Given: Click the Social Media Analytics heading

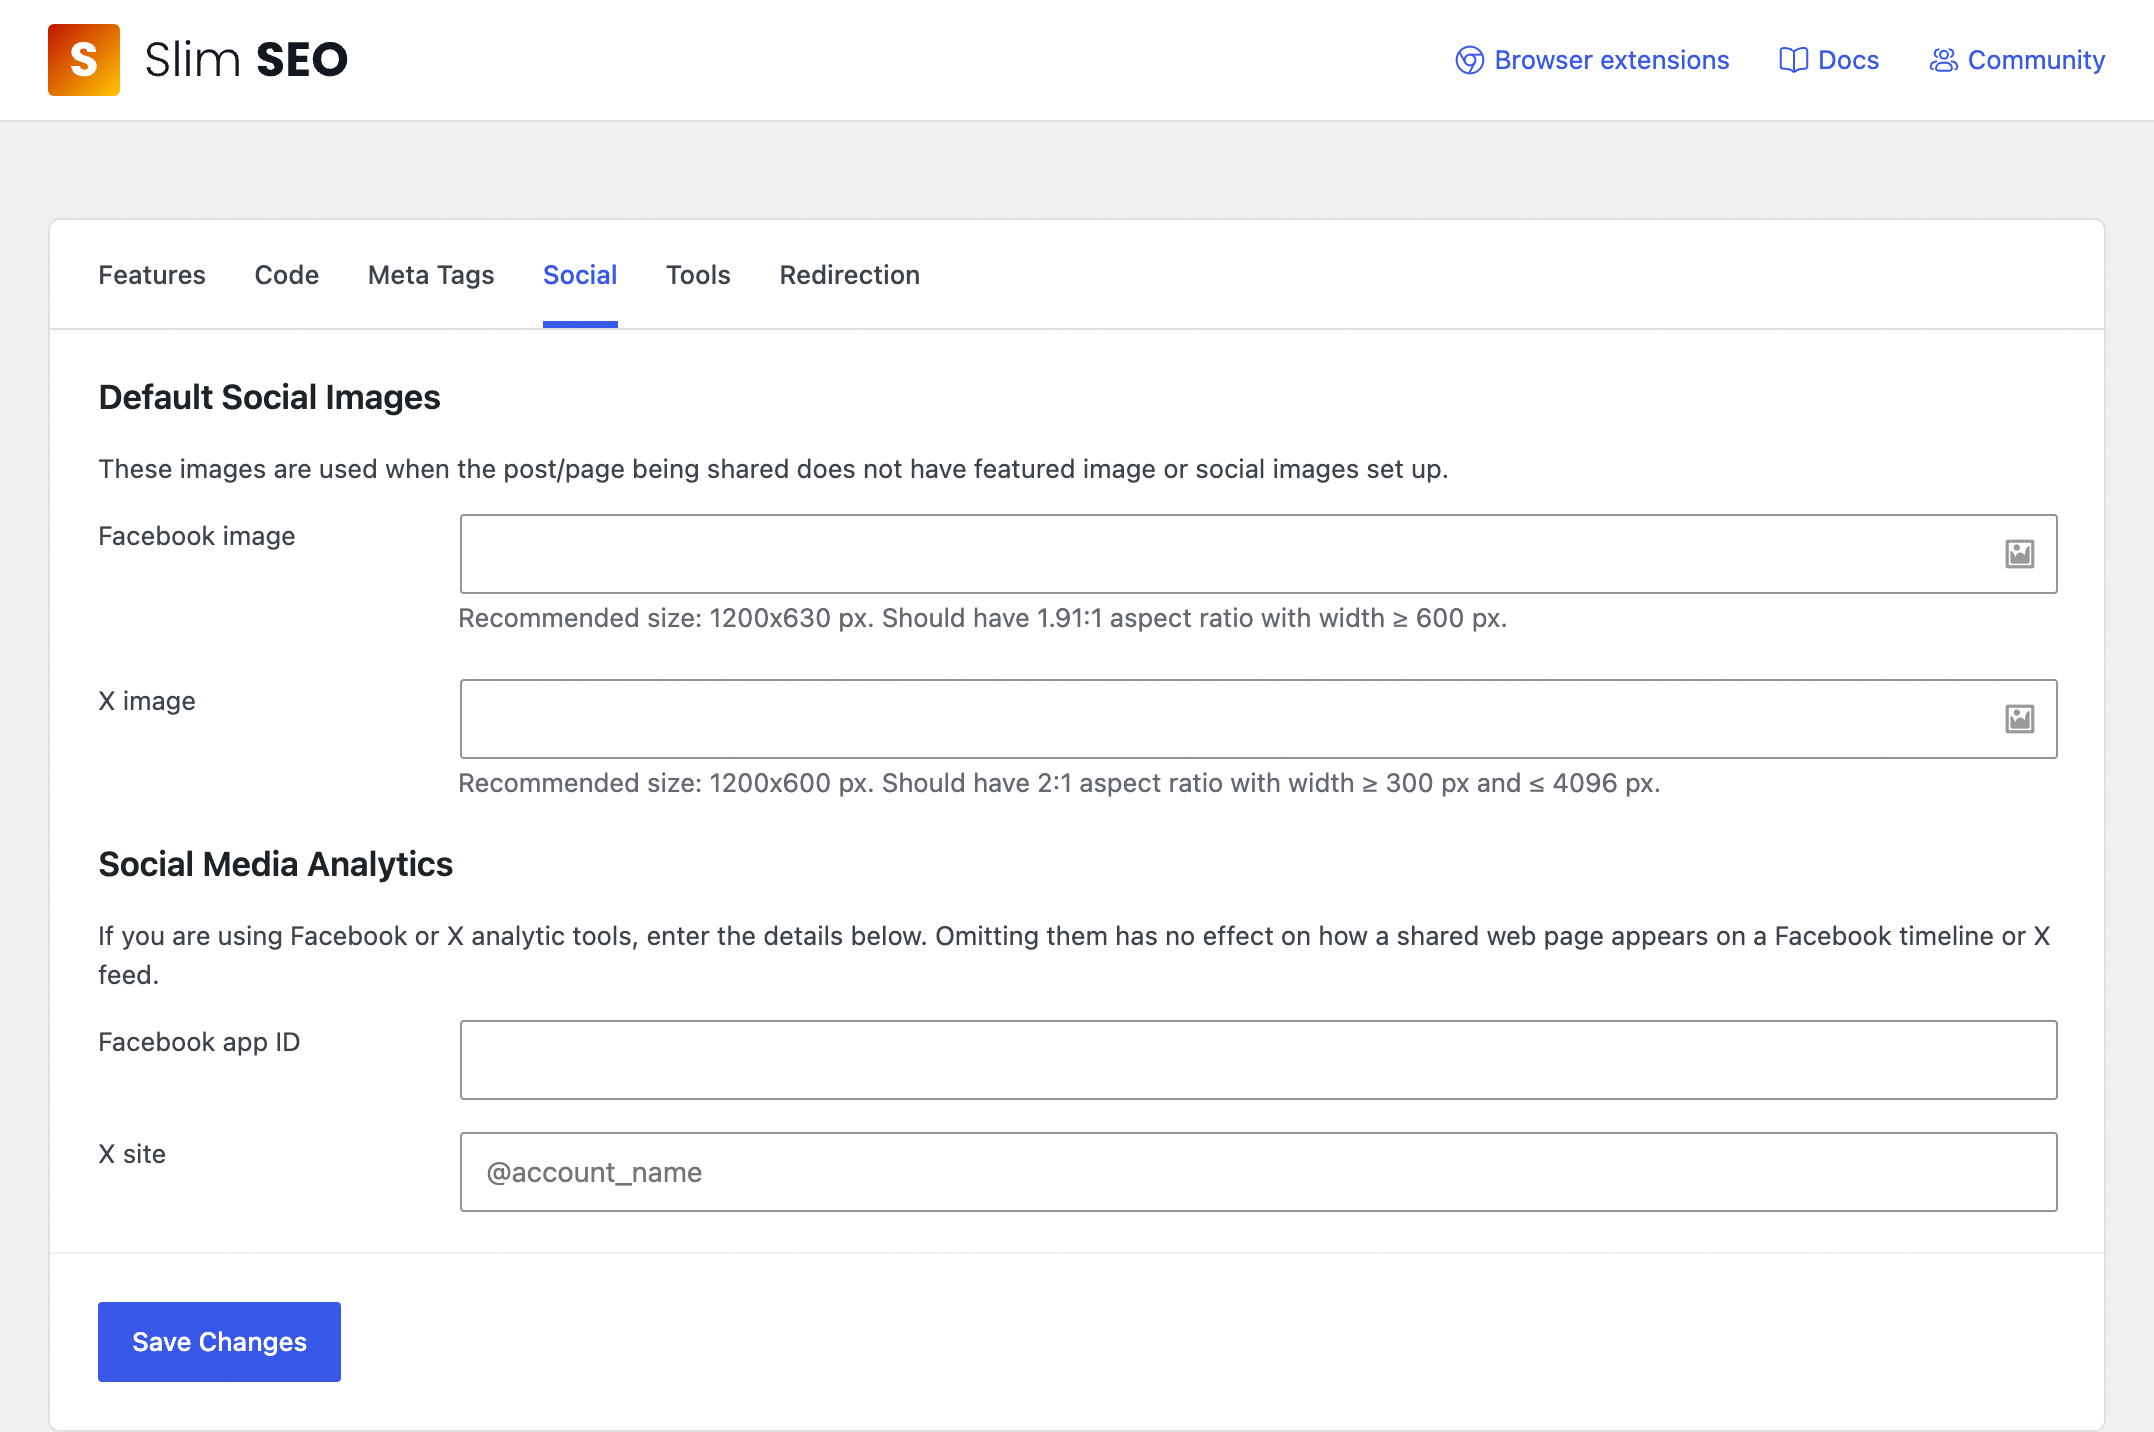Looking at the screenshot, I should 275,864.
